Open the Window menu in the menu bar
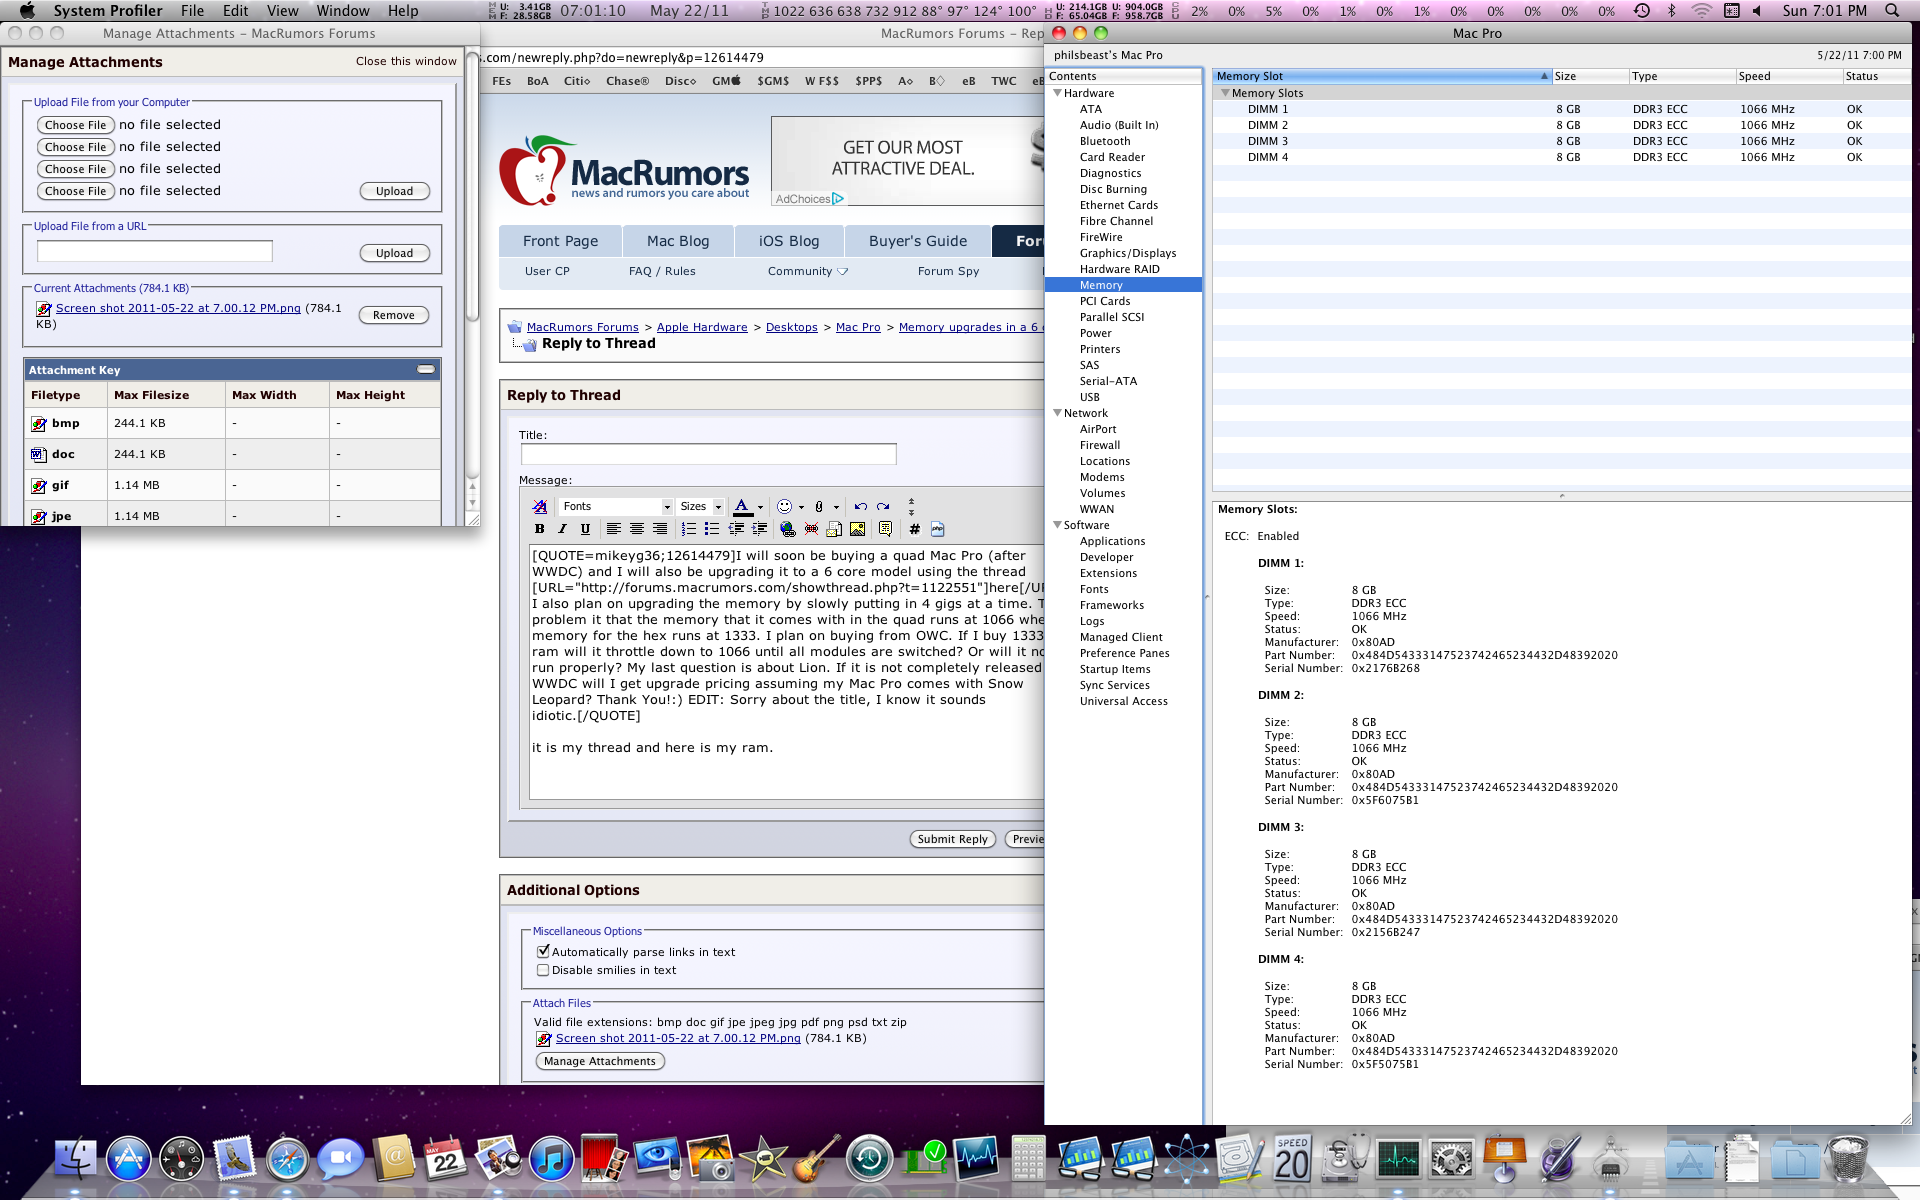The image size is (1920, 1200). click(343, 10)
